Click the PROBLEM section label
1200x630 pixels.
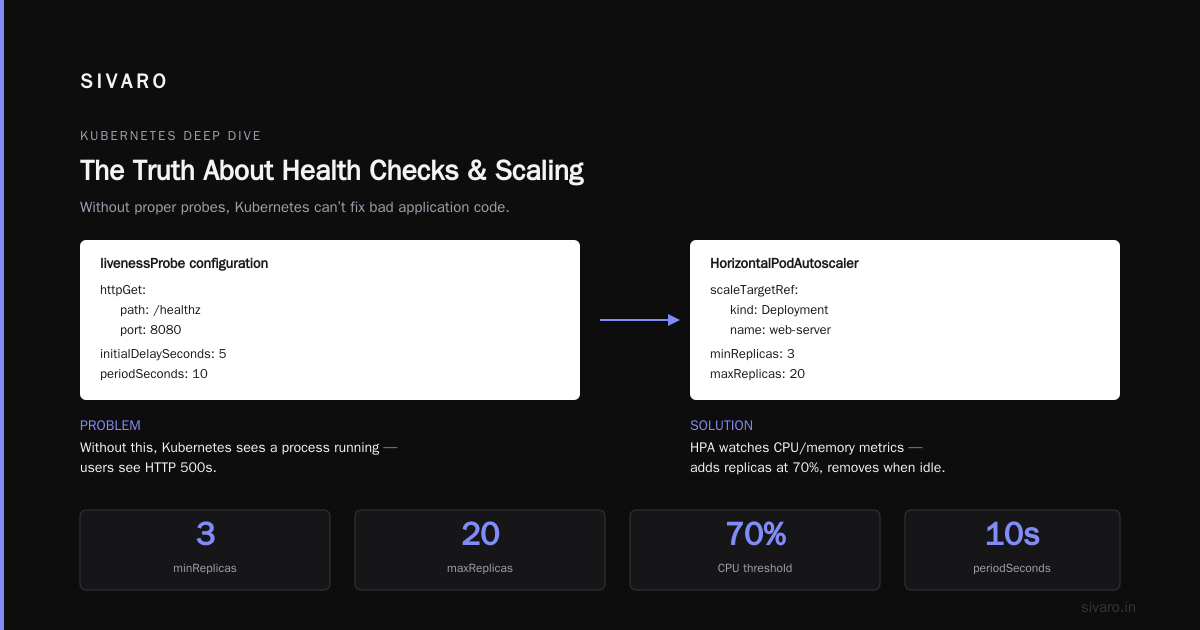110,426
